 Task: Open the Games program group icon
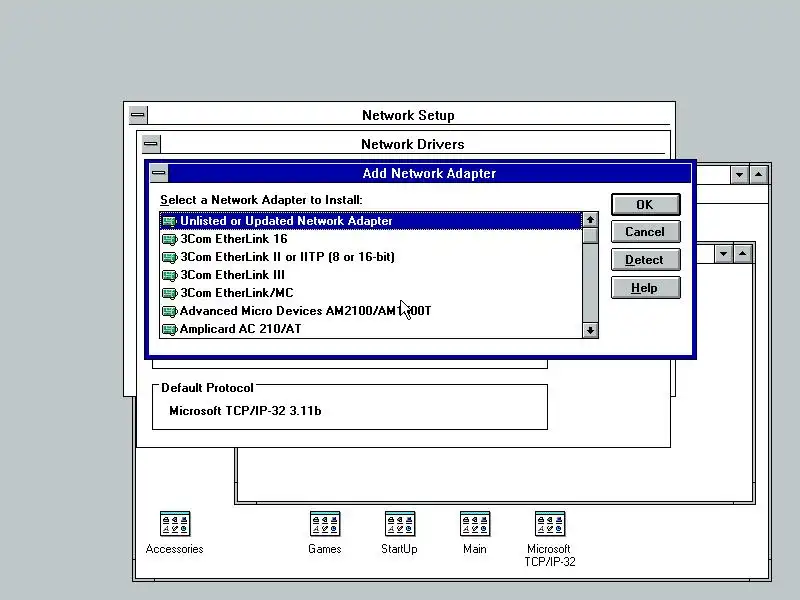point(324,524)
